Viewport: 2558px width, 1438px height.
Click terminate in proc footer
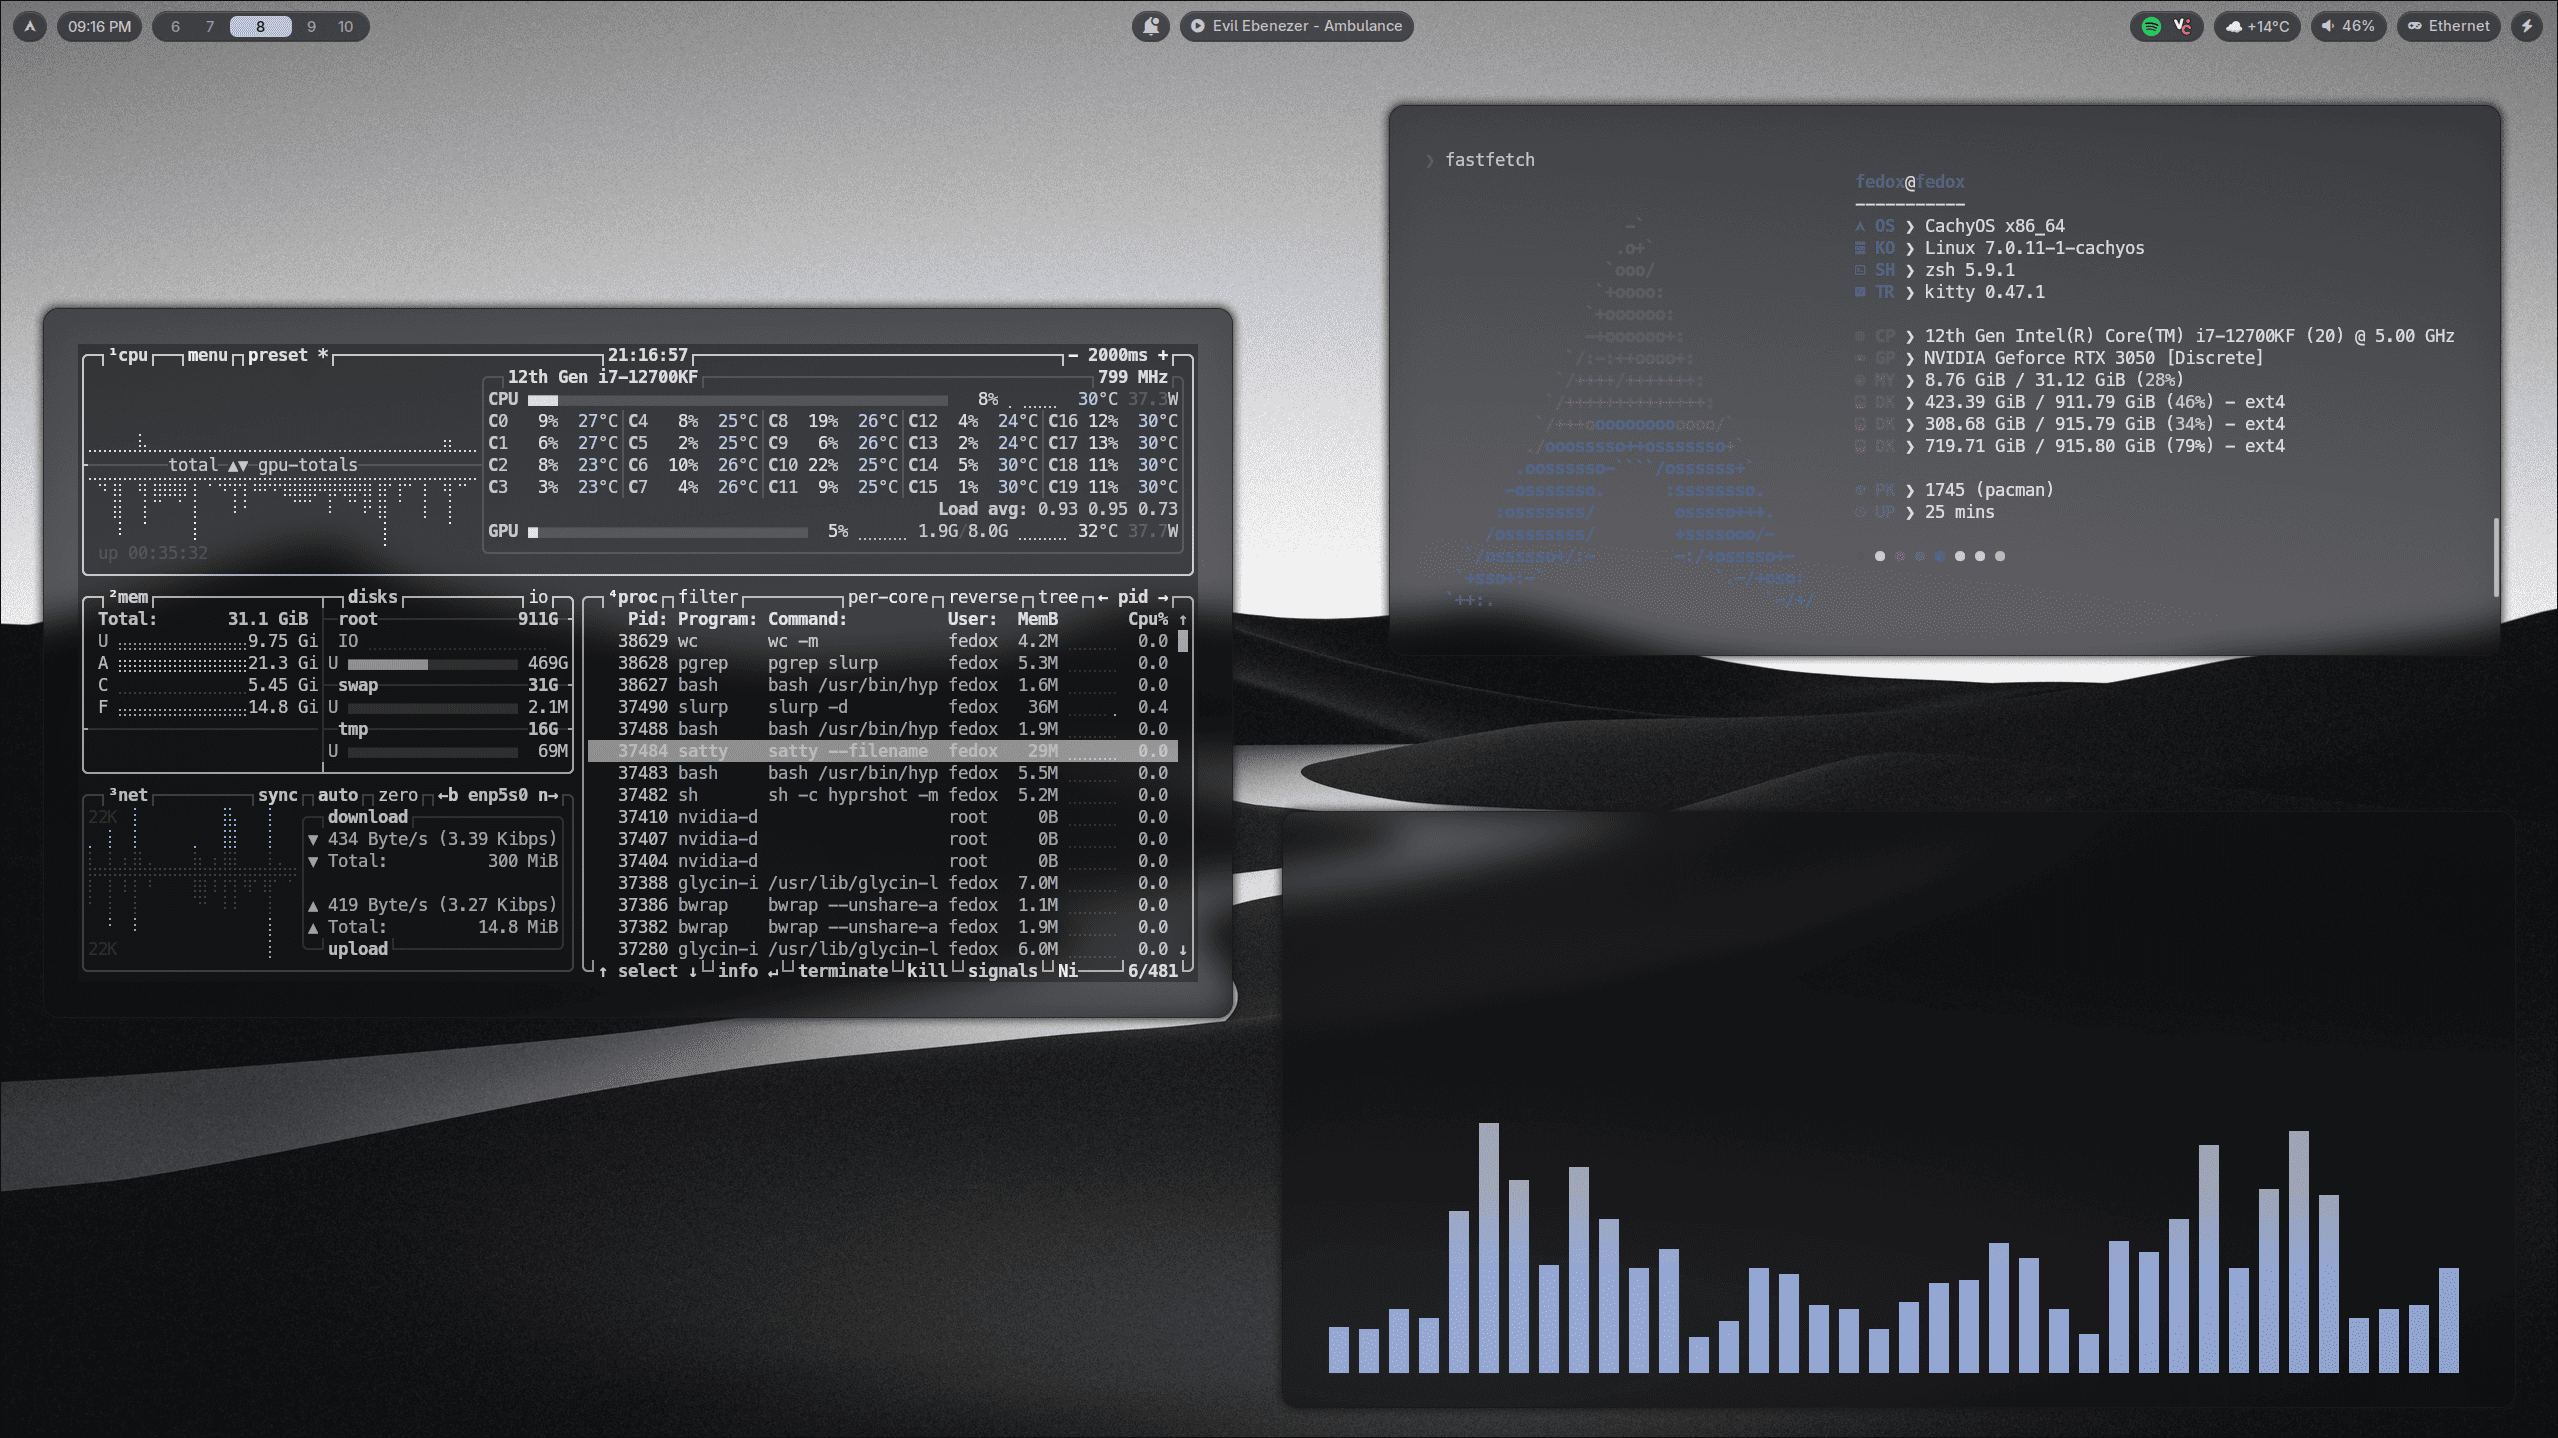(x=843, y=971)
